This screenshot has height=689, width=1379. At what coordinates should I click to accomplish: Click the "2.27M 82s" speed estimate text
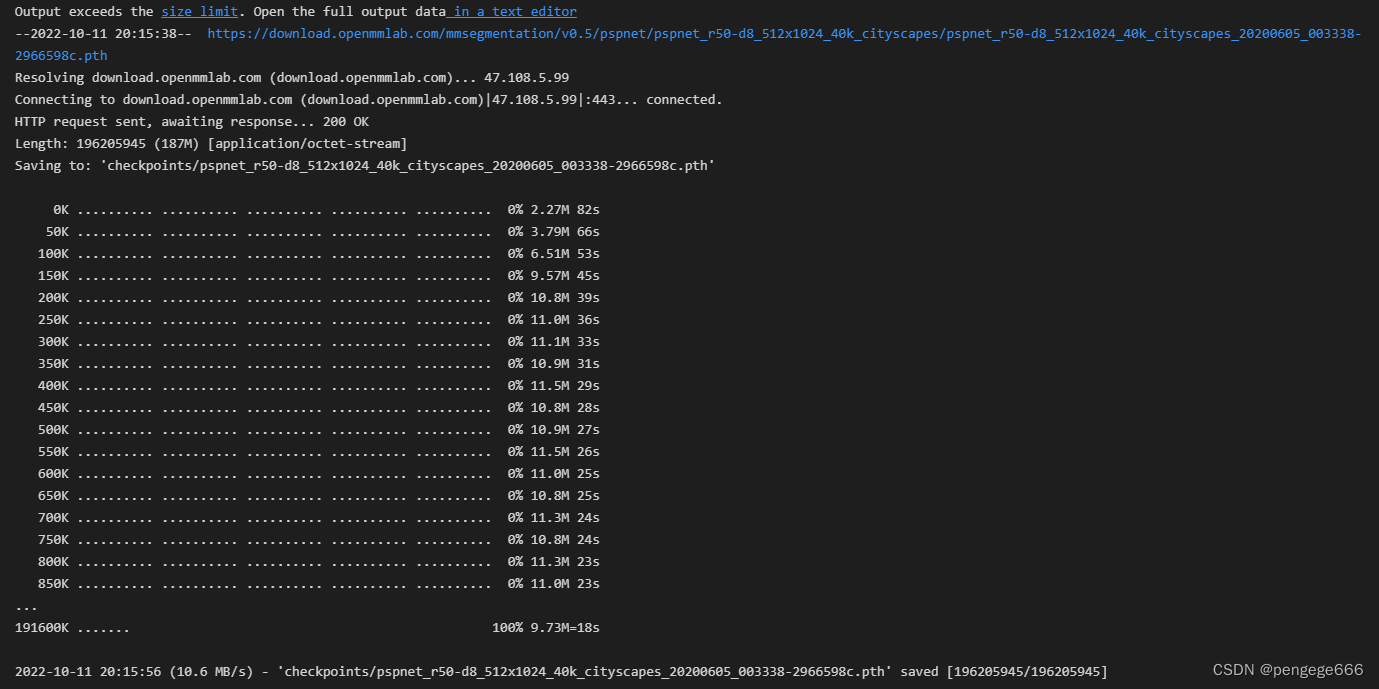(x=567, y=209)
